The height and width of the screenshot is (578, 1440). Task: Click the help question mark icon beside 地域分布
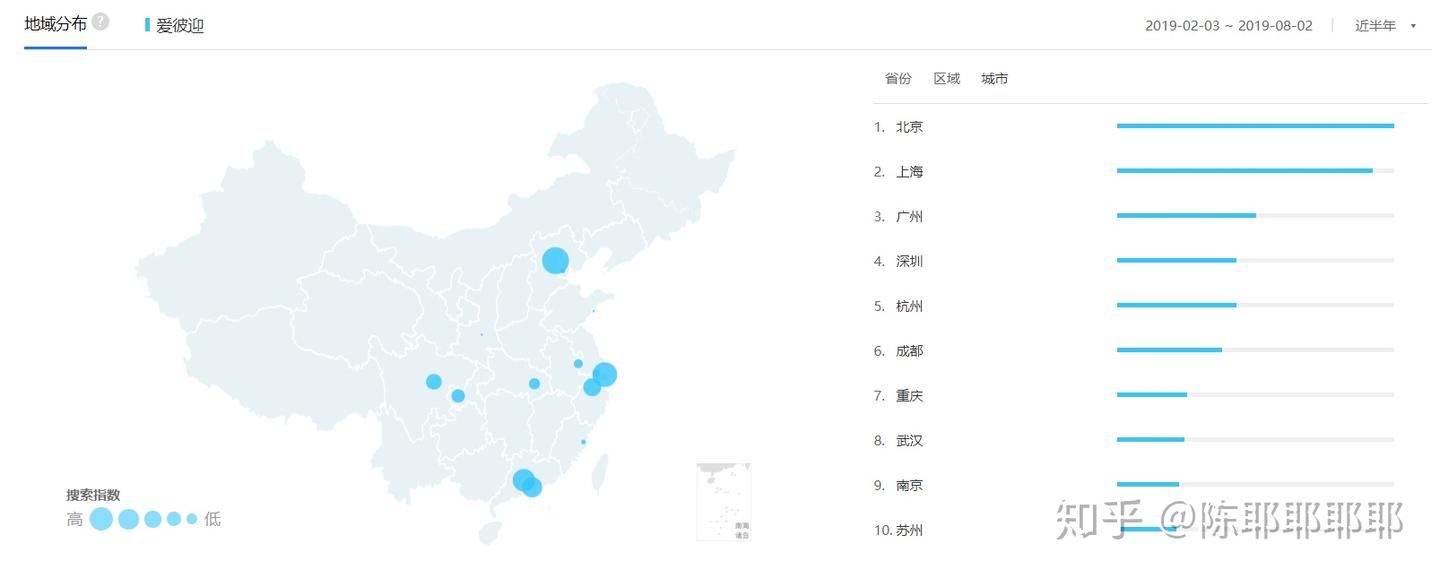tap(100, 22)
